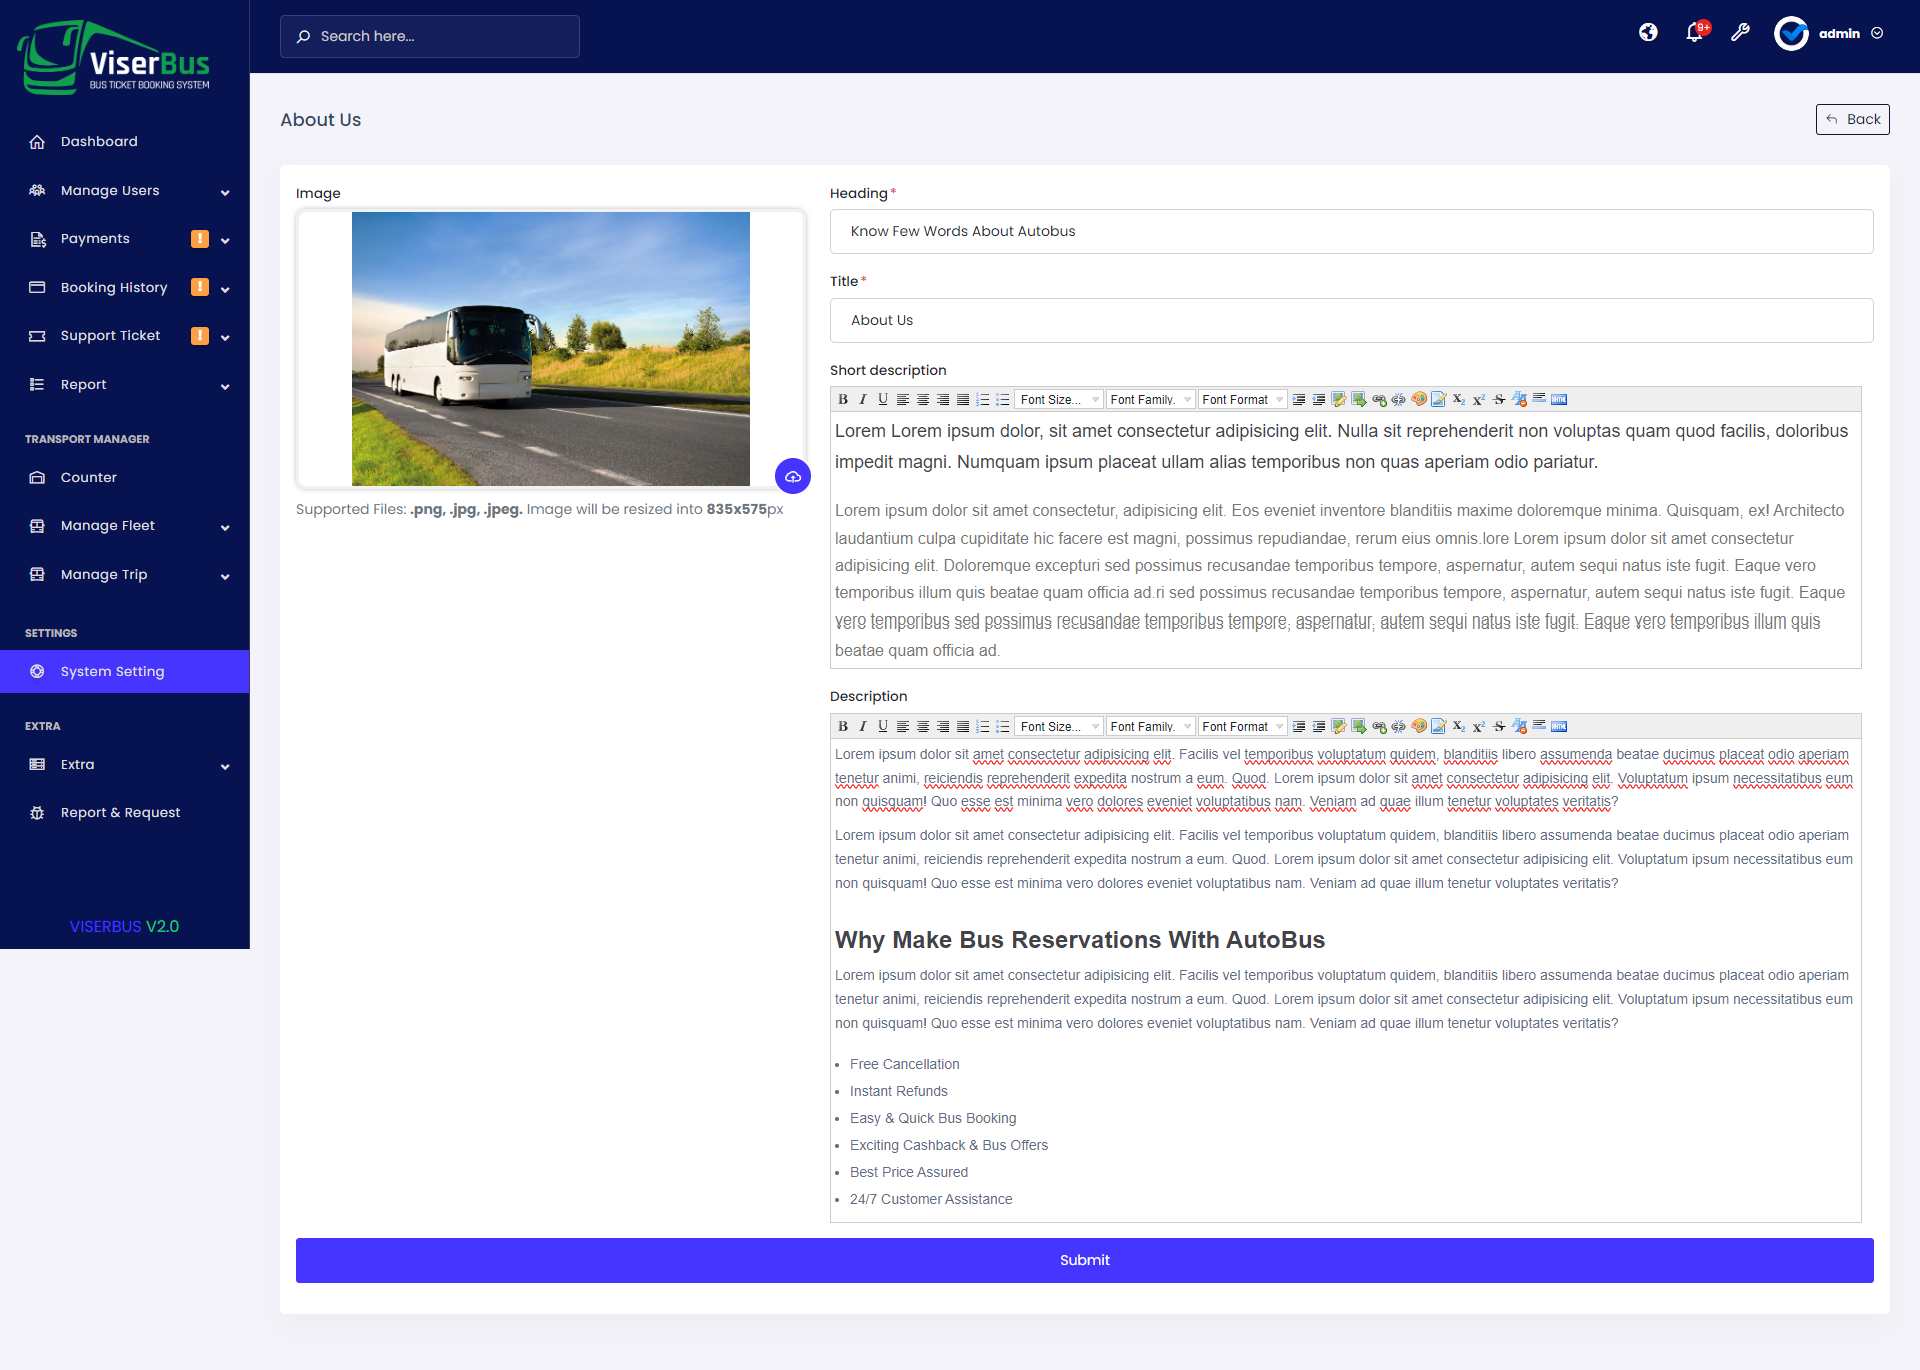The height and width of the screenshot is (1370, 1920).
Task: Apply italic styling in the Description editor
Action: pyautogui.click(x=863, y=726)
